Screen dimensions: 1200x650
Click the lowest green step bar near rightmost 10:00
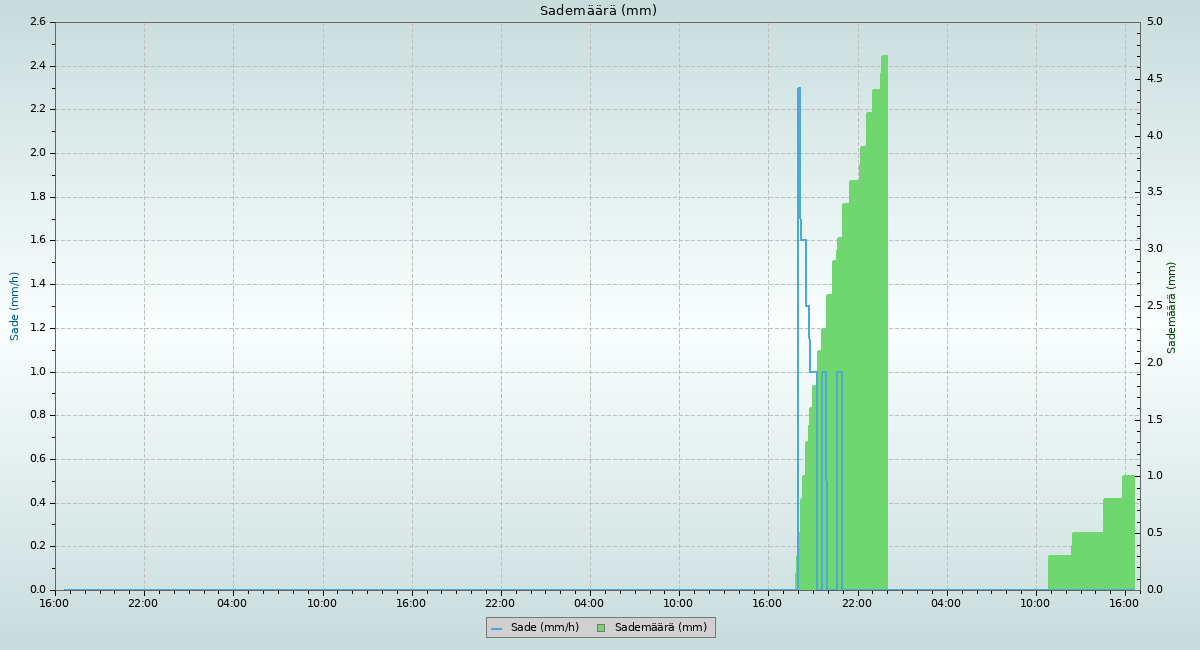click(1060, 572)
